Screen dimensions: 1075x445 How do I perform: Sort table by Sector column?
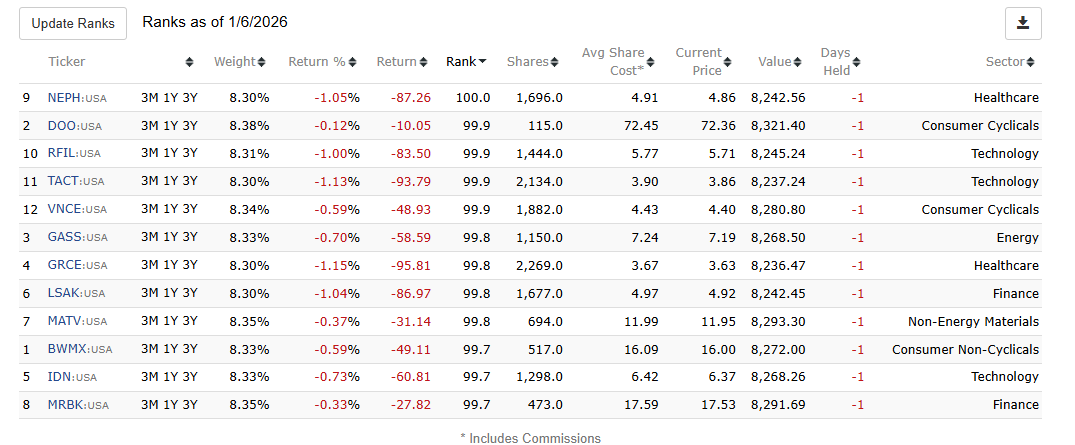point(1010,62)
